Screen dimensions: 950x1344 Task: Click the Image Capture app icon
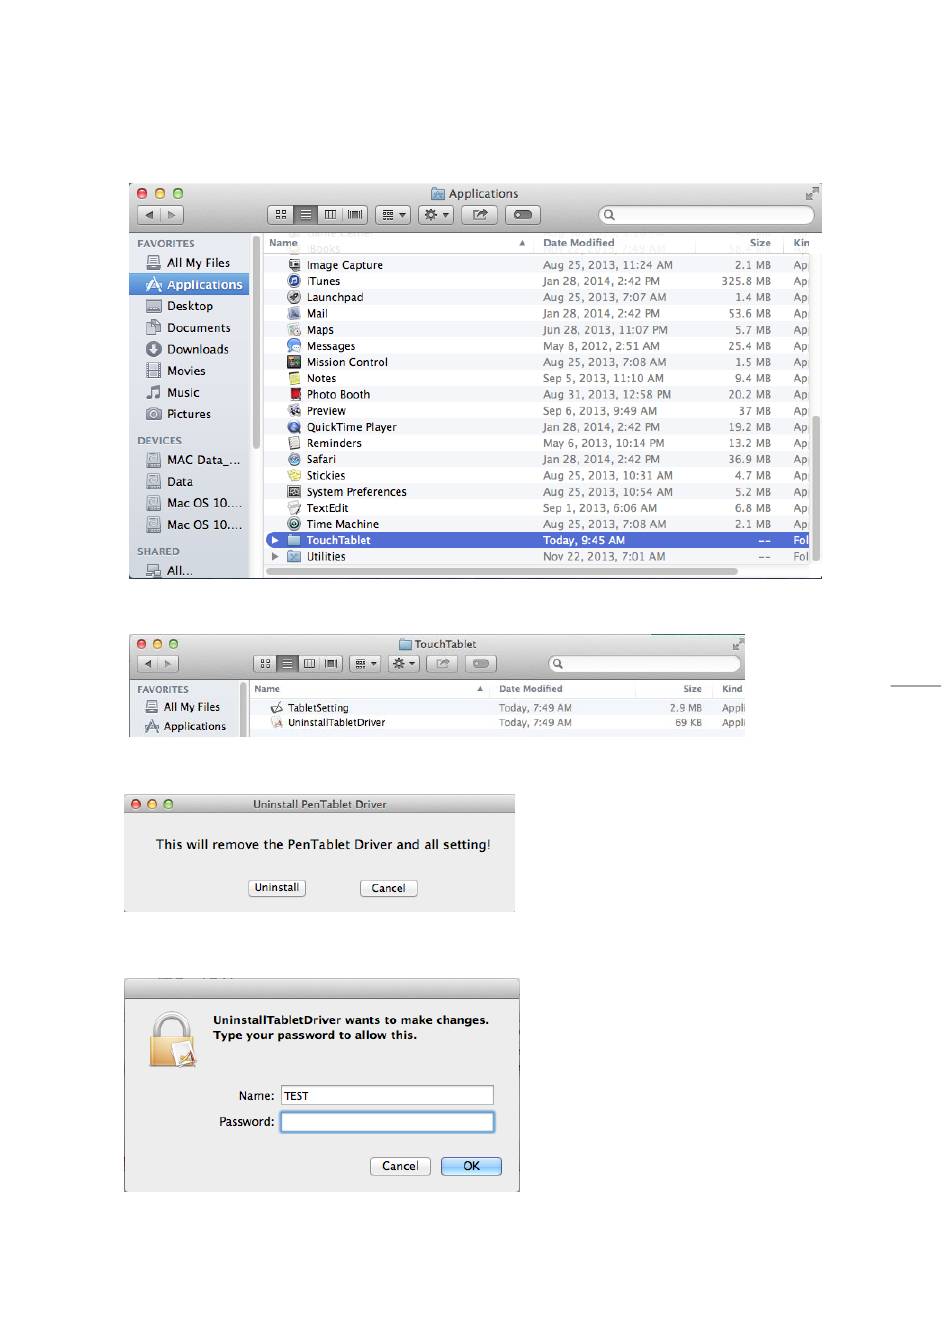coord(294,265)
